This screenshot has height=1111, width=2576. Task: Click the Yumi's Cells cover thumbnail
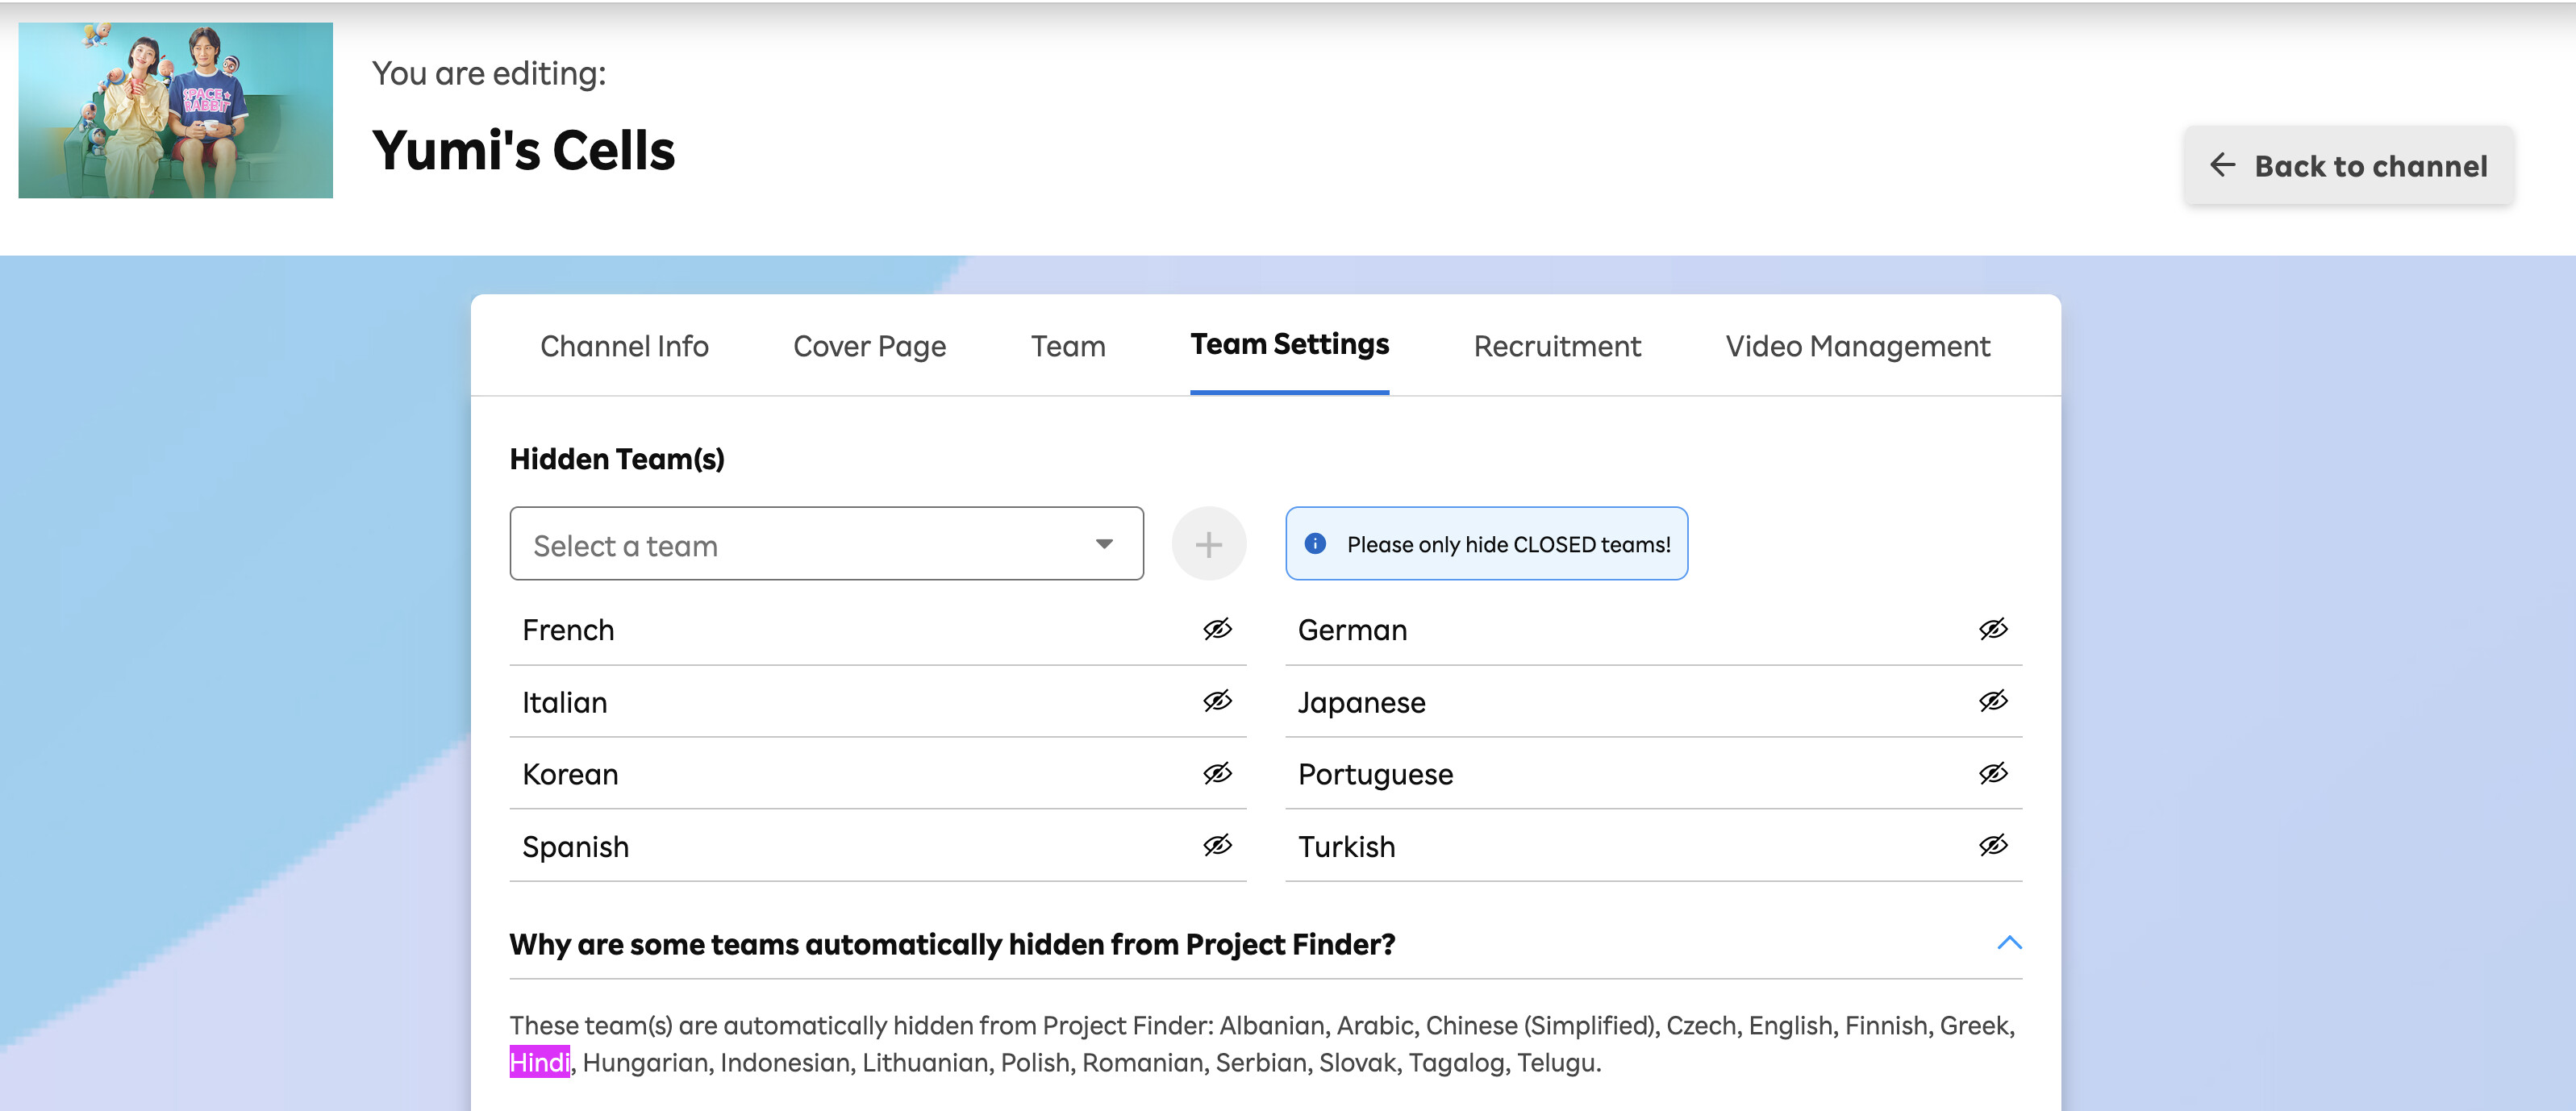175,110
